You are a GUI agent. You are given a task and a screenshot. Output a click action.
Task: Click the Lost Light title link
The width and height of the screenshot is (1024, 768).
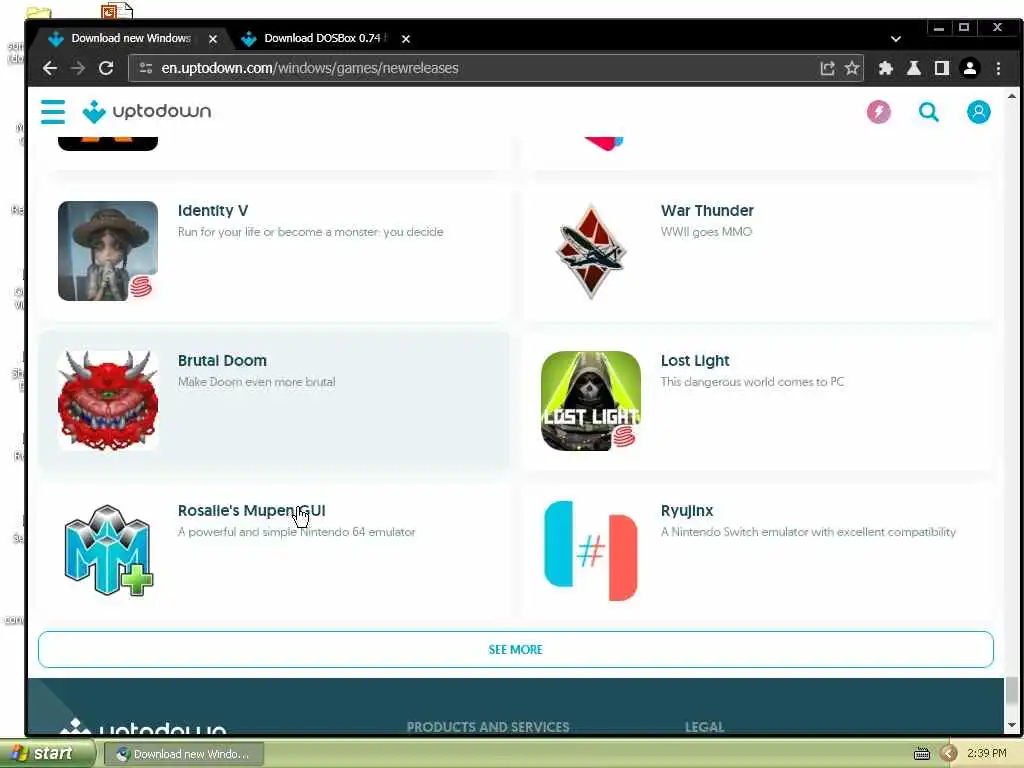coord(695,360)
